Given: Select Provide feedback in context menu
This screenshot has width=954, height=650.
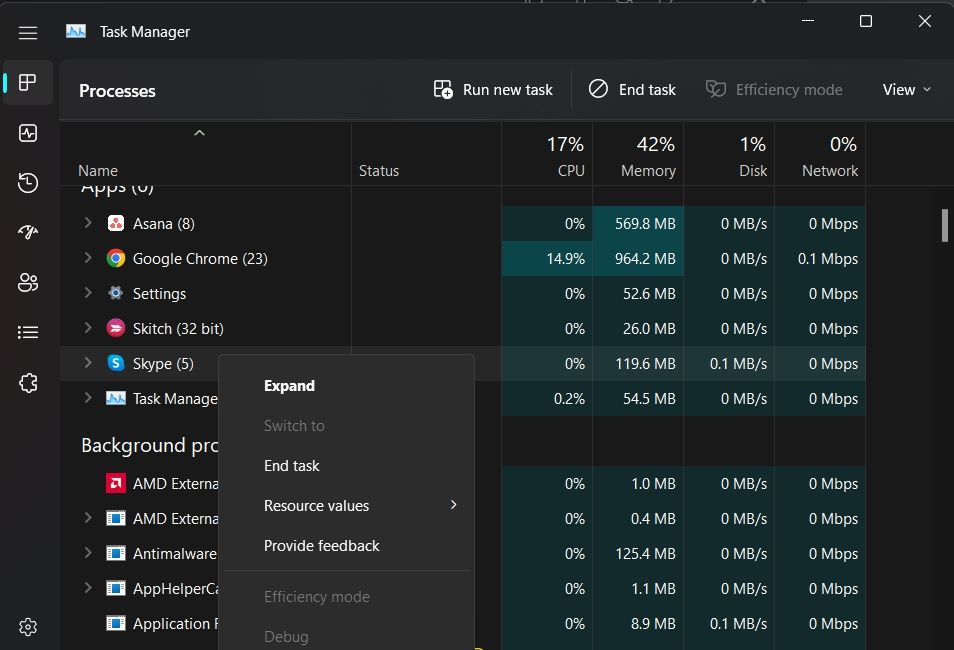Looking at the screenshot, I should coord(322,546).
